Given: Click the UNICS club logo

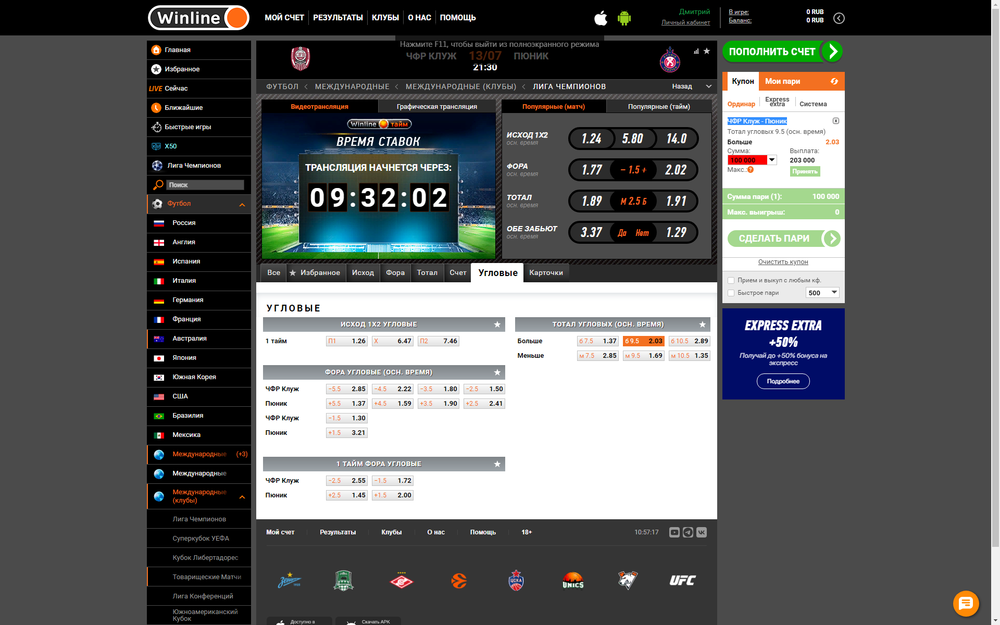Looking at the screenshot, I should coord(573,580).
